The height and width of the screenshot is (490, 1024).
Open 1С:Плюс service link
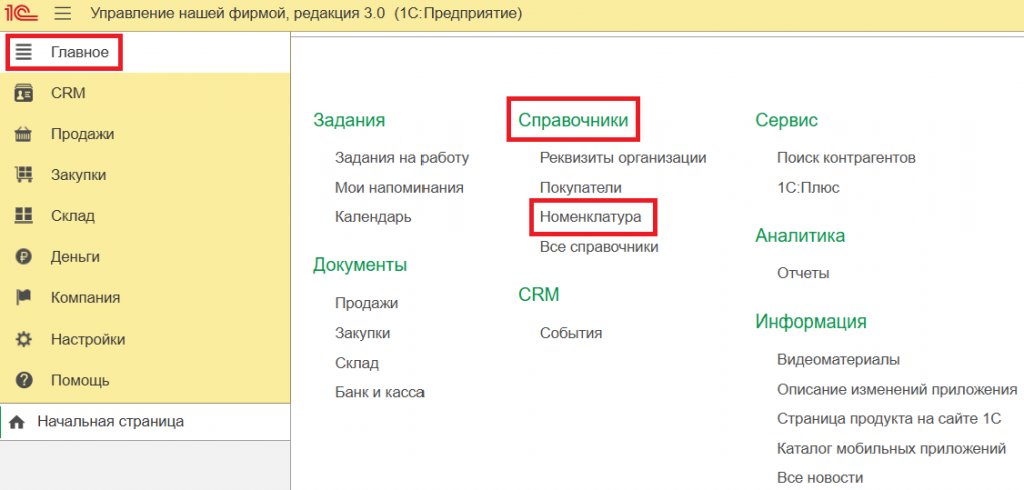[808, 188]
